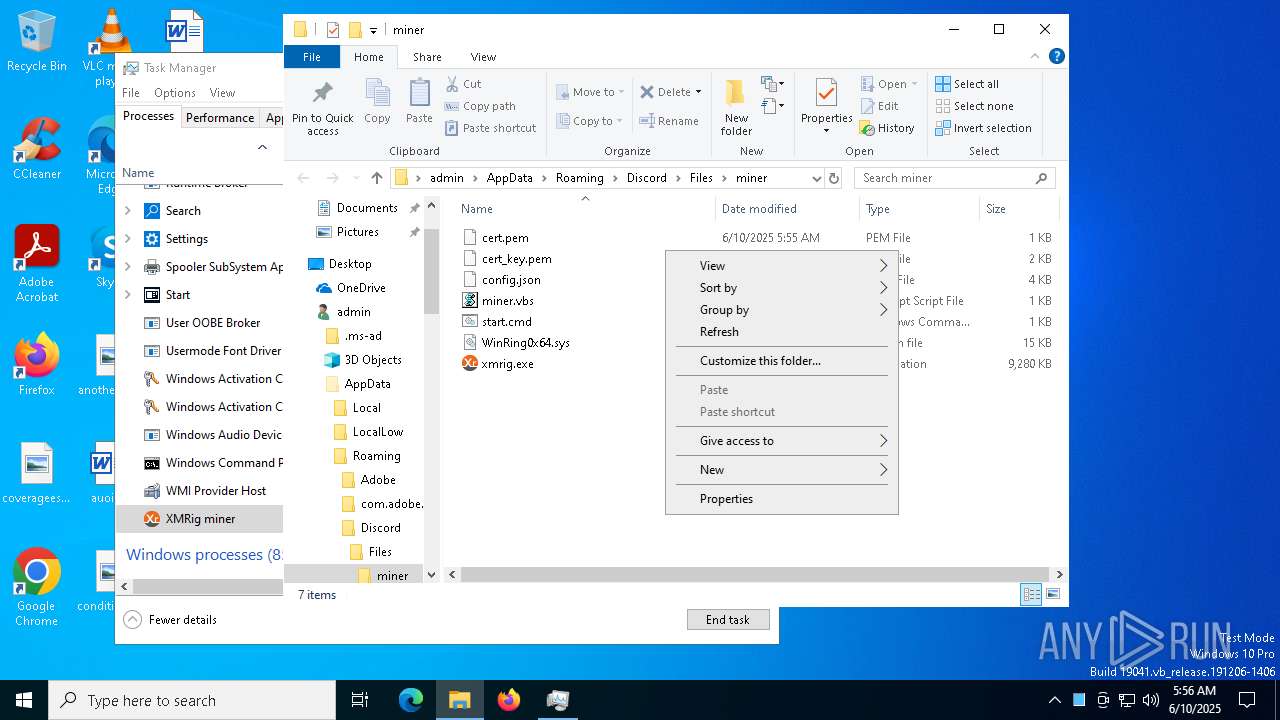Click the ribbon Properties icon
The image size is (1280, 720).
point(826,95)
